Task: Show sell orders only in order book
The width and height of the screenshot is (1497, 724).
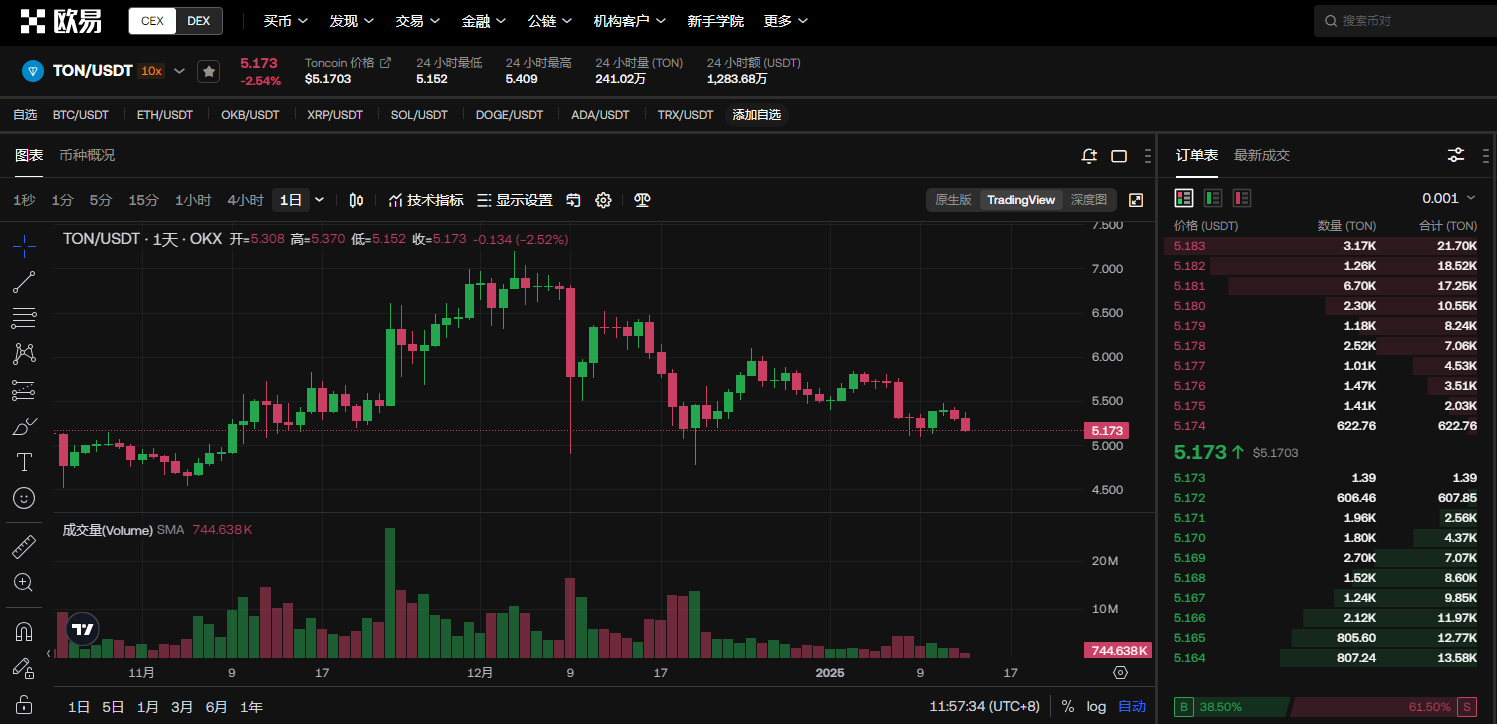Action: coord(1242,198)
